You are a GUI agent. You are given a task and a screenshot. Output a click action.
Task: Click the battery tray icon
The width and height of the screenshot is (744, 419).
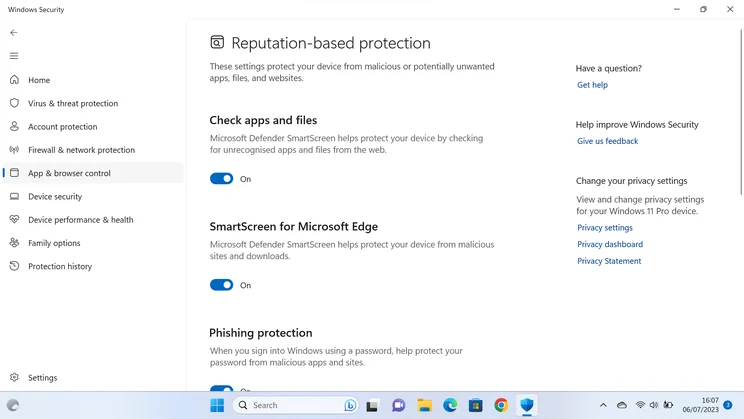(x=668, y=405)
